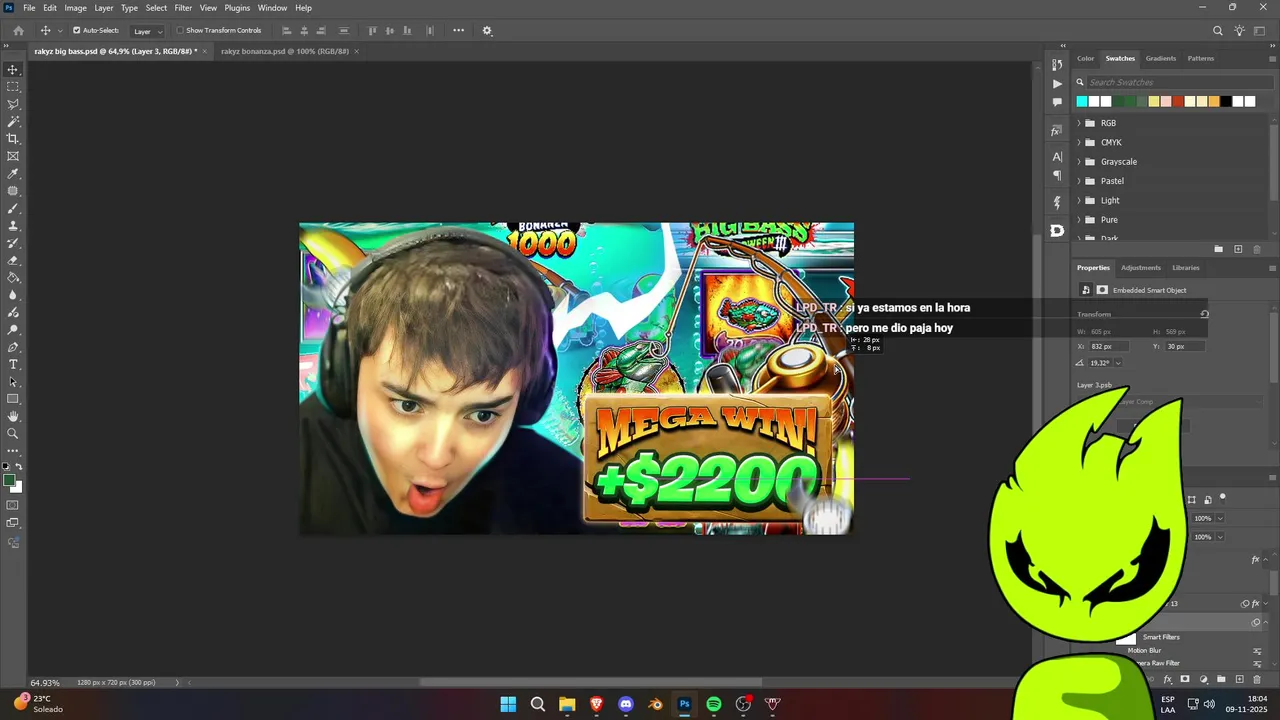Select the Eyedropper tool
This screenshot has width=1280, height=720.
point(13,174)
